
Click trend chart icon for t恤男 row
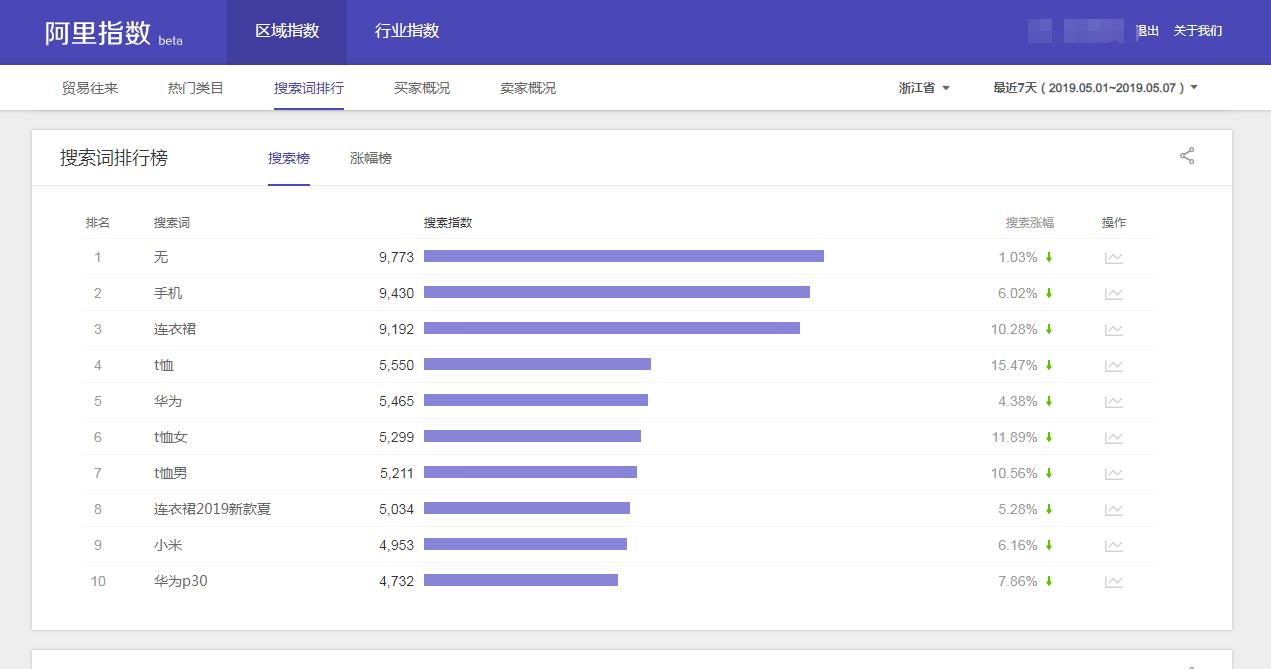(x=1113, y=474)
